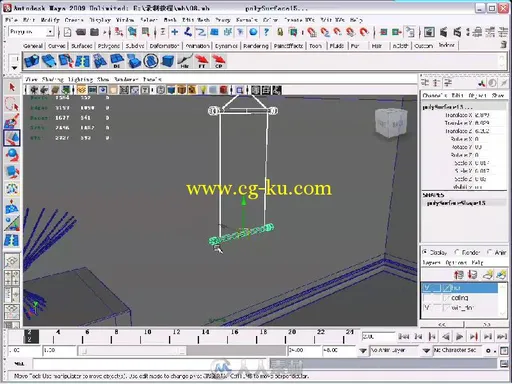
Task: Select the Display radio button
Action: point(425,252)
